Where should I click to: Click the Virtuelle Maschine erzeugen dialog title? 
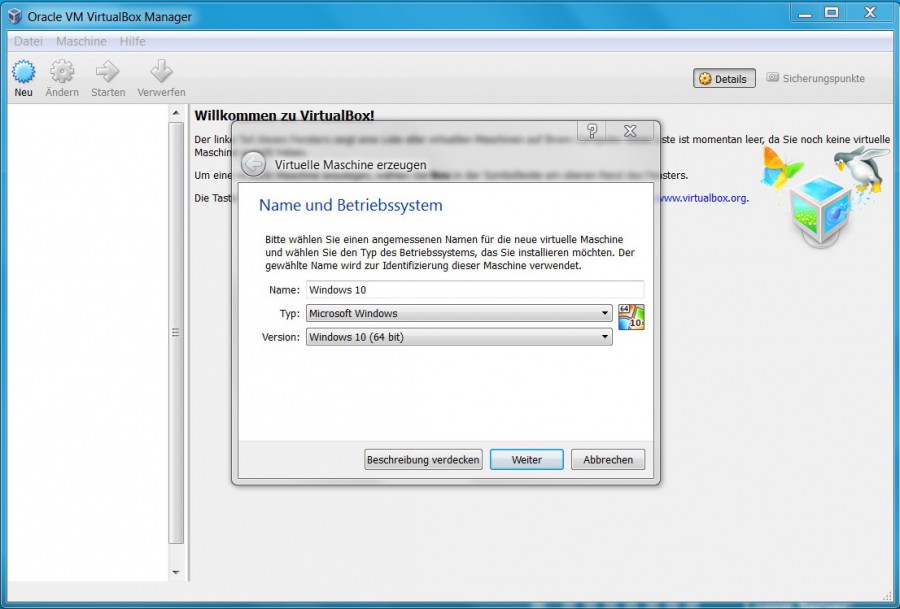pyautogui.click(x=350, y=165)
